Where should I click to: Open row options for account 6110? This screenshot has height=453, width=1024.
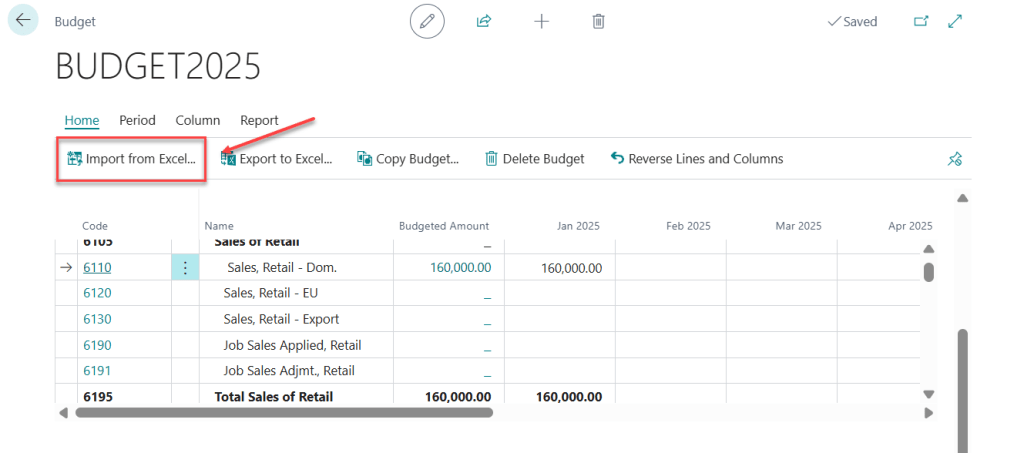pyautogui.click(x=185, y=268)
